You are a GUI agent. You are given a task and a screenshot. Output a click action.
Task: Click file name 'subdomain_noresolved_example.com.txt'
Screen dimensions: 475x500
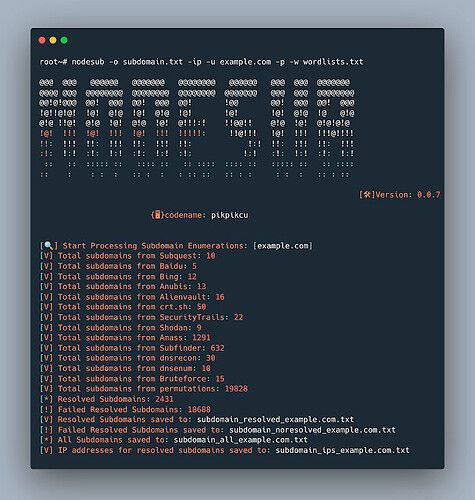[x=313, y=430]
